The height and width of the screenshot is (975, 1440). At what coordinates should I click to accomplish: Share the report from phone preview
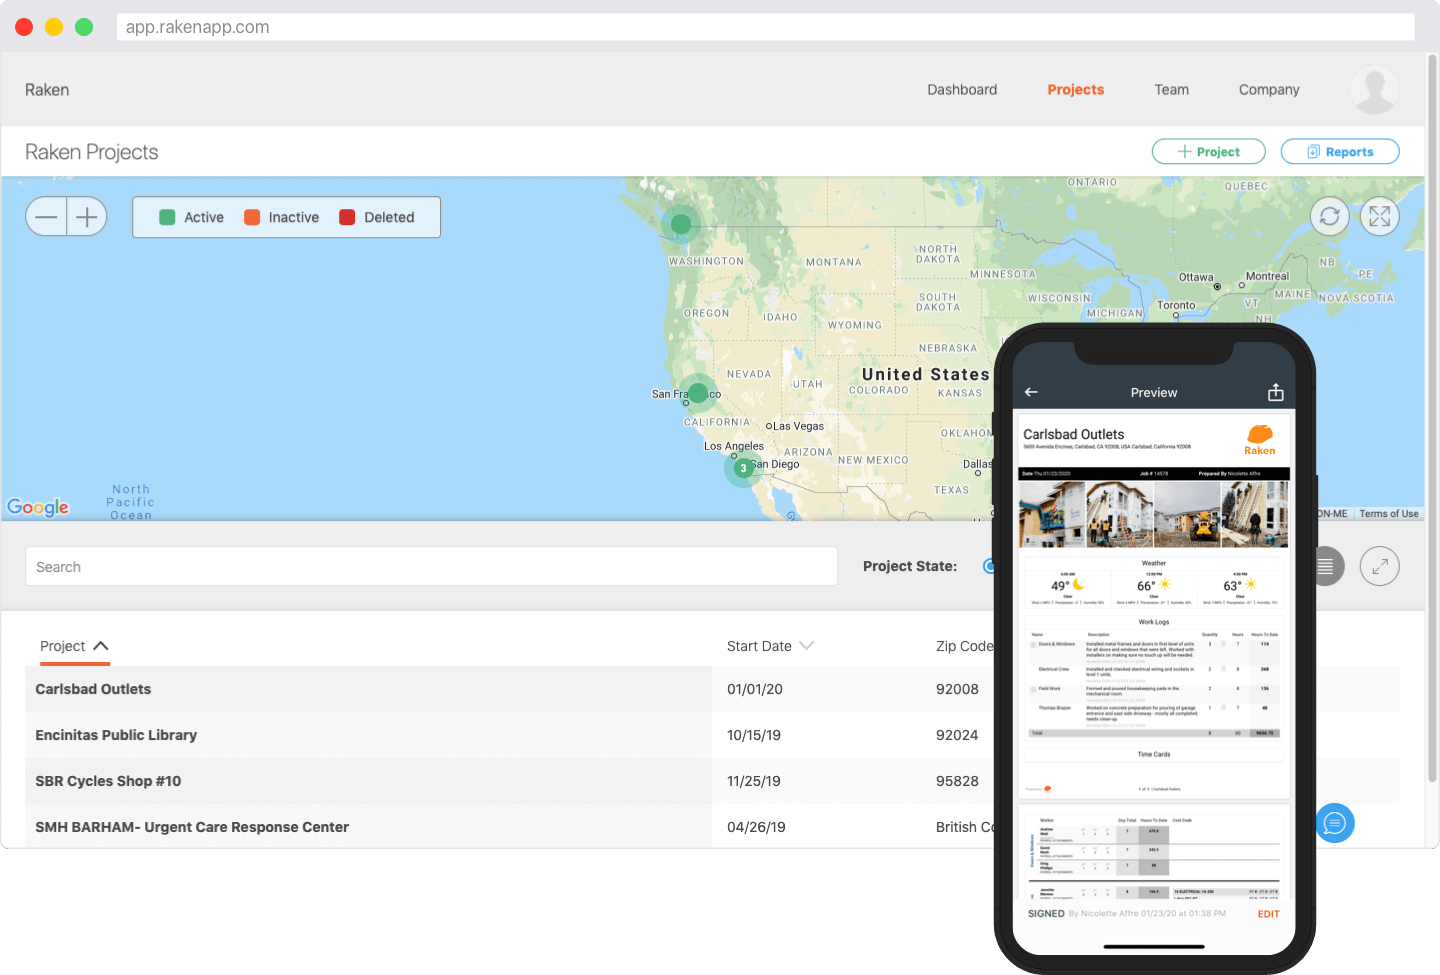coord(1275,392)
